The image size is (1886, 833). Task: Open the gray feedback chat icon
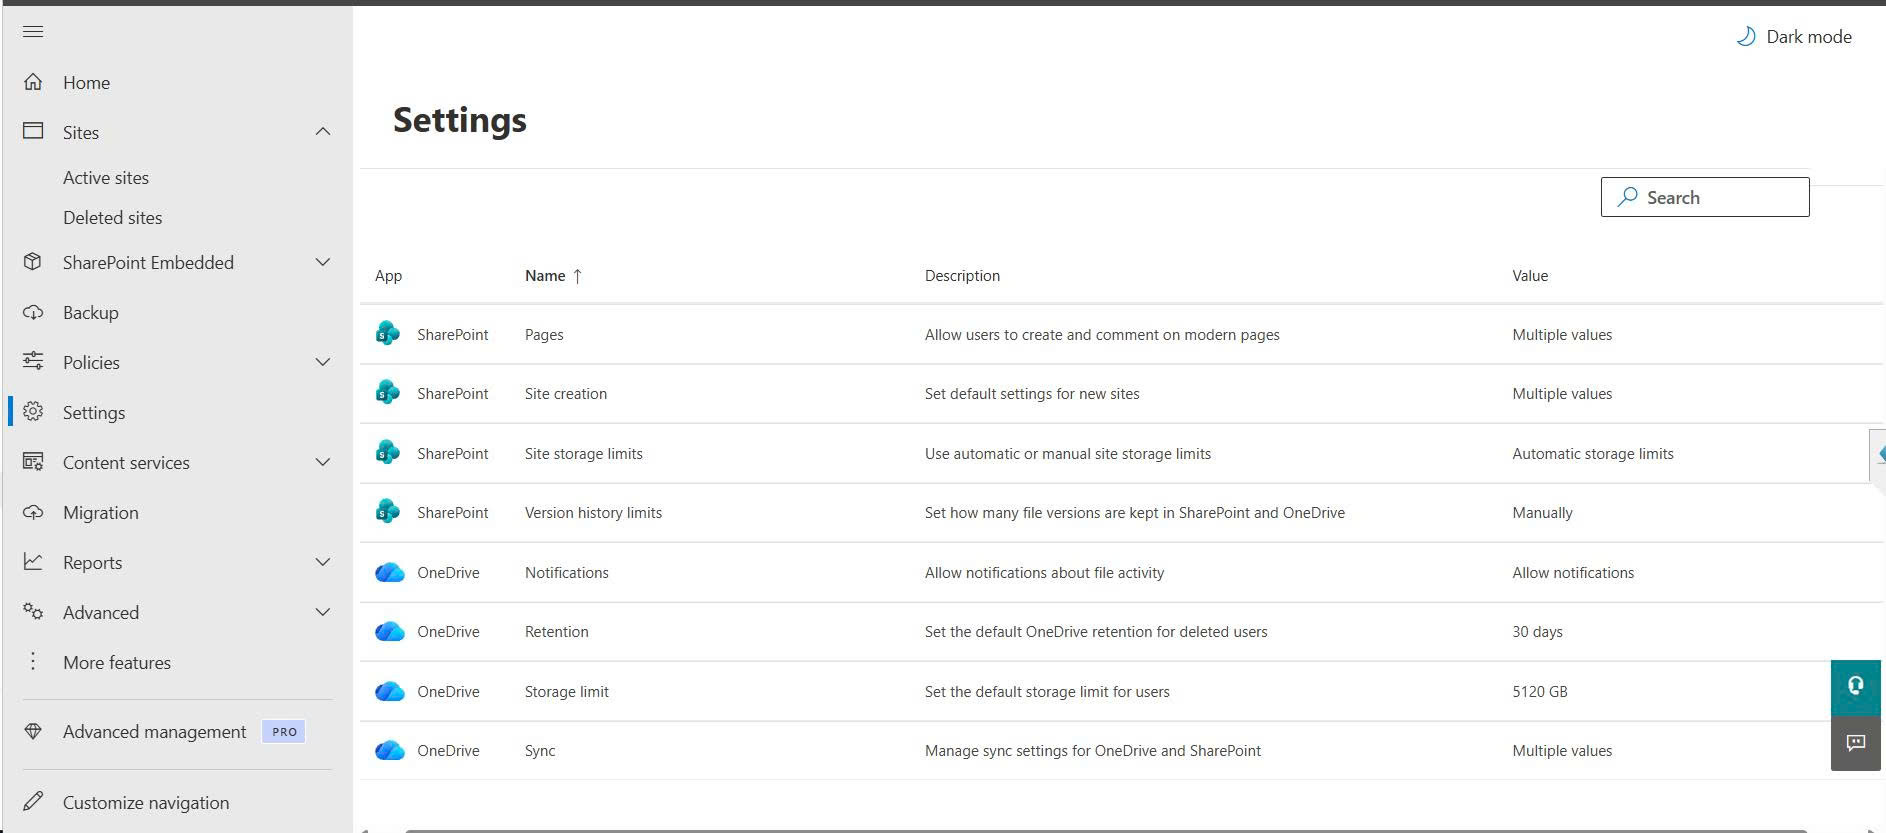coord(1856,743)
